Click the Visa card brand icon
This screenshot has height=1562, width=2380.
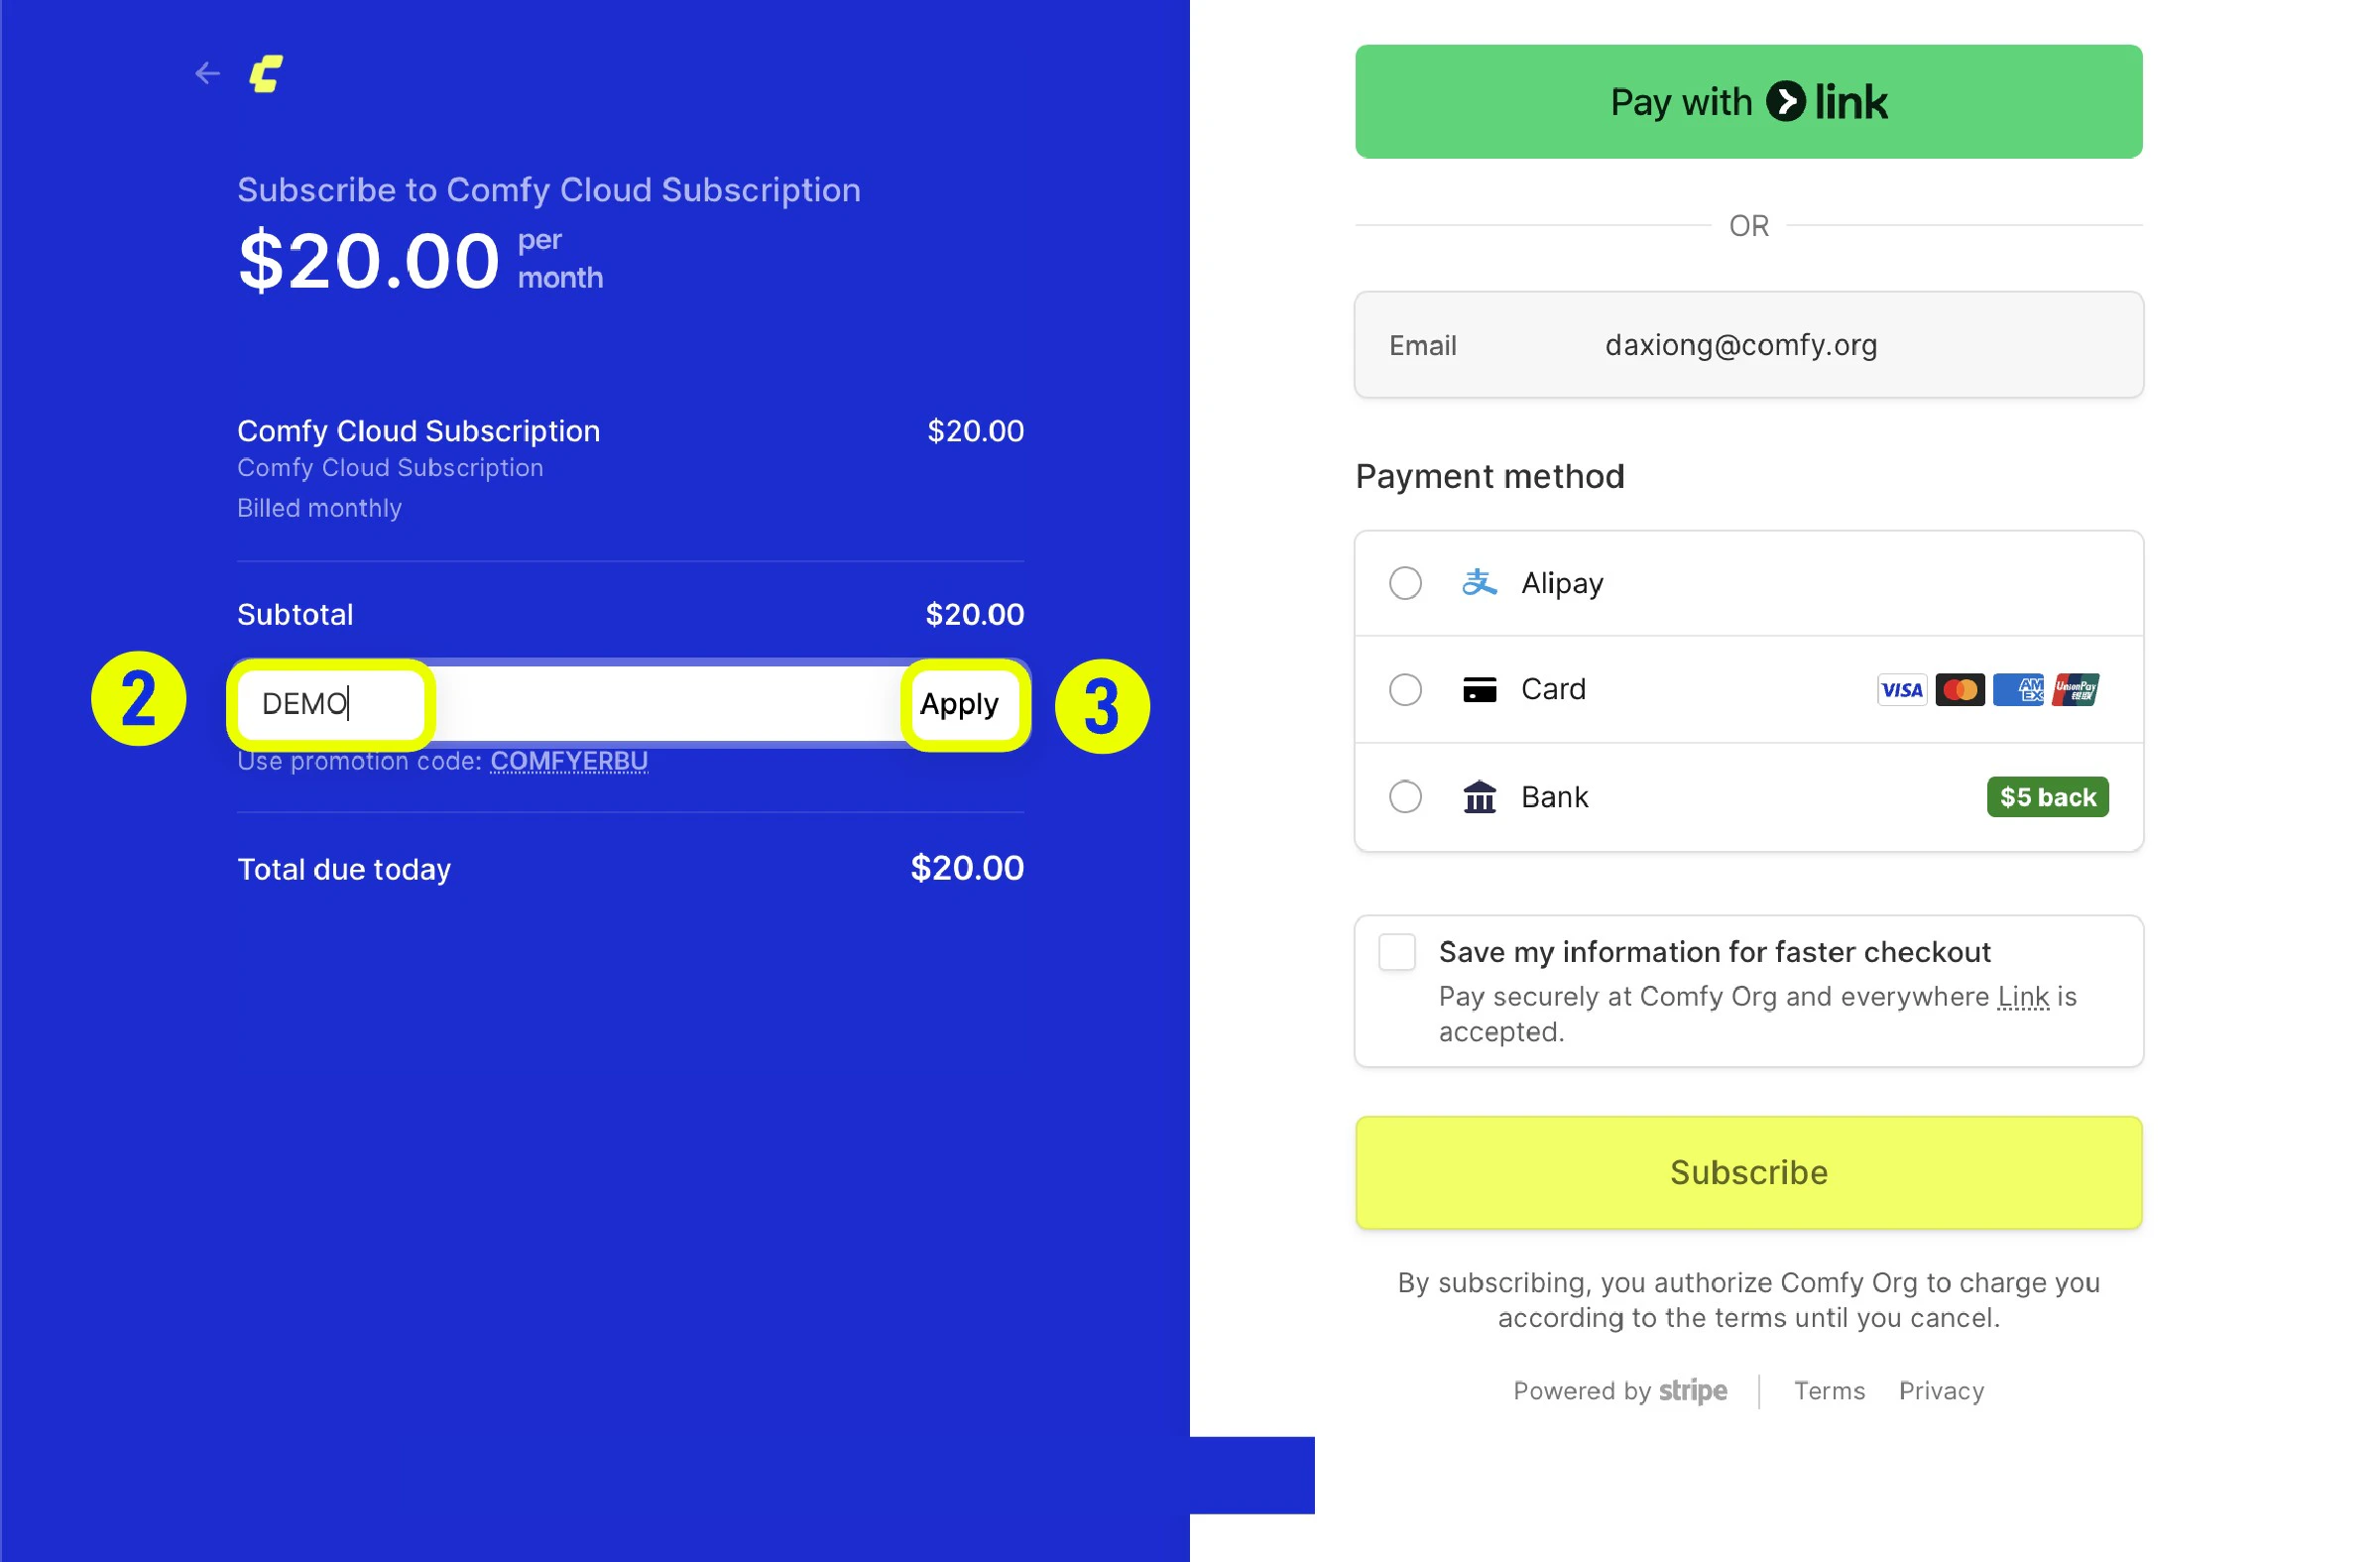[1901, 690]
